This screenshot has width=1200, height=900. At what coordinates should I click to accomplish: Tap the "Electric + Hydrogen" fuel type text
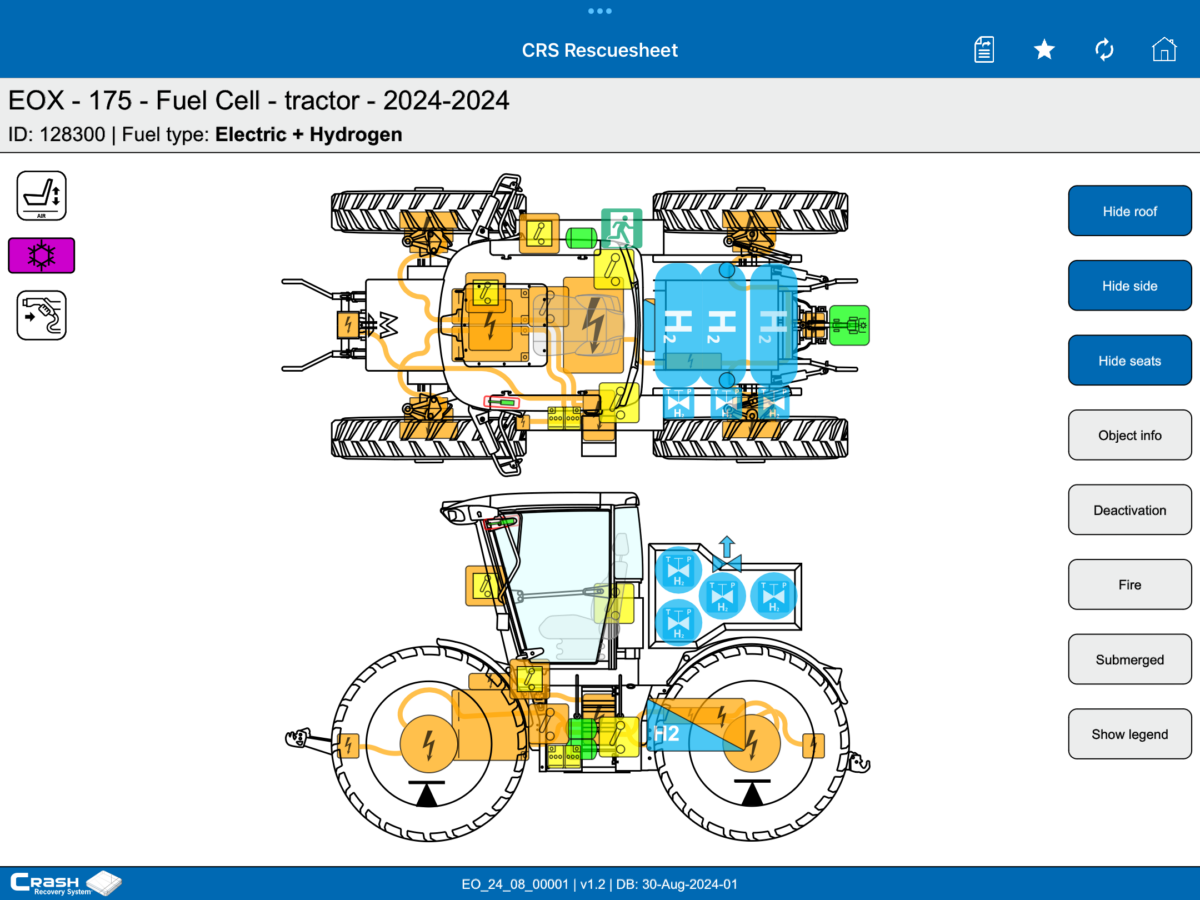click(x=309, y=134)
